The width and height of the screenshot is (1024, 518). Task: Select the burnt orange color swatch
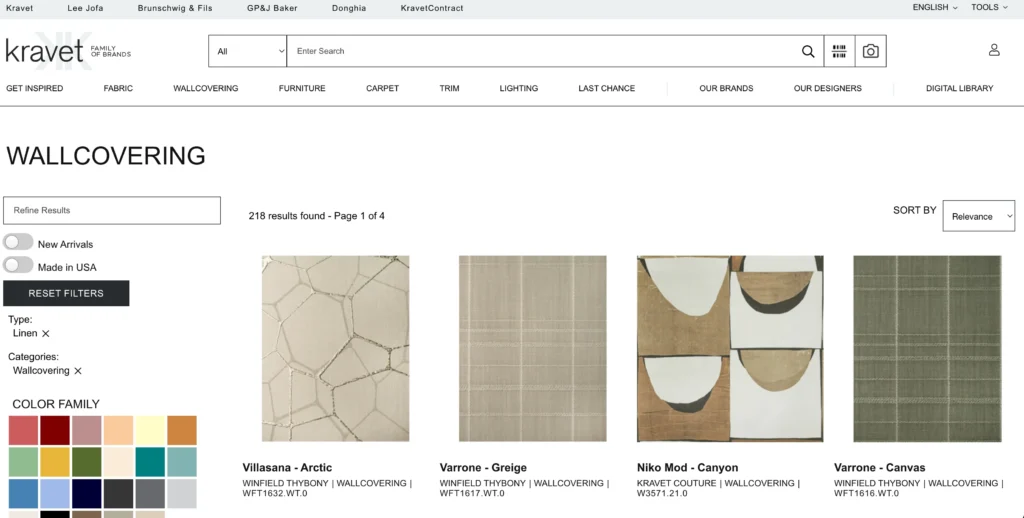[182, 430]
